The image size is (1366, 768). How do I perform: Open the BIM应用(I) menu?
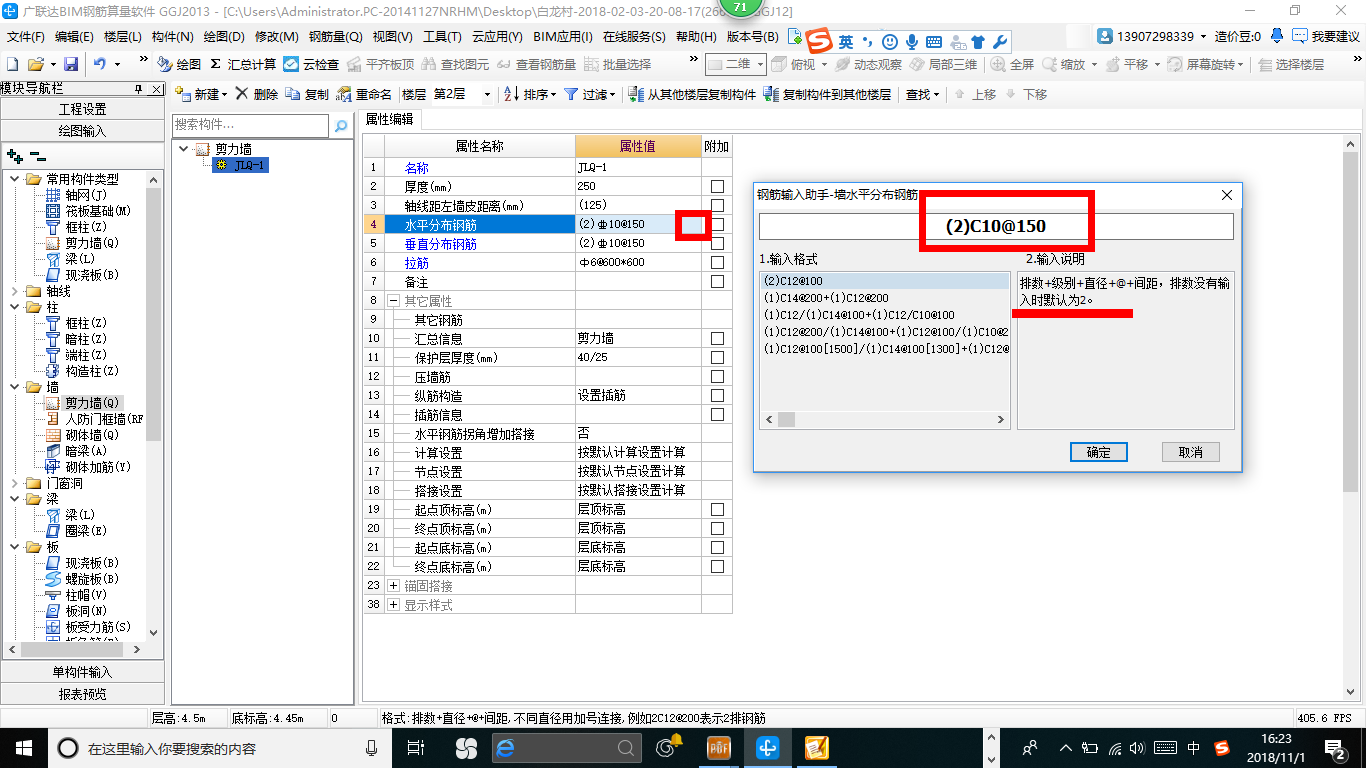click(563, 36)
